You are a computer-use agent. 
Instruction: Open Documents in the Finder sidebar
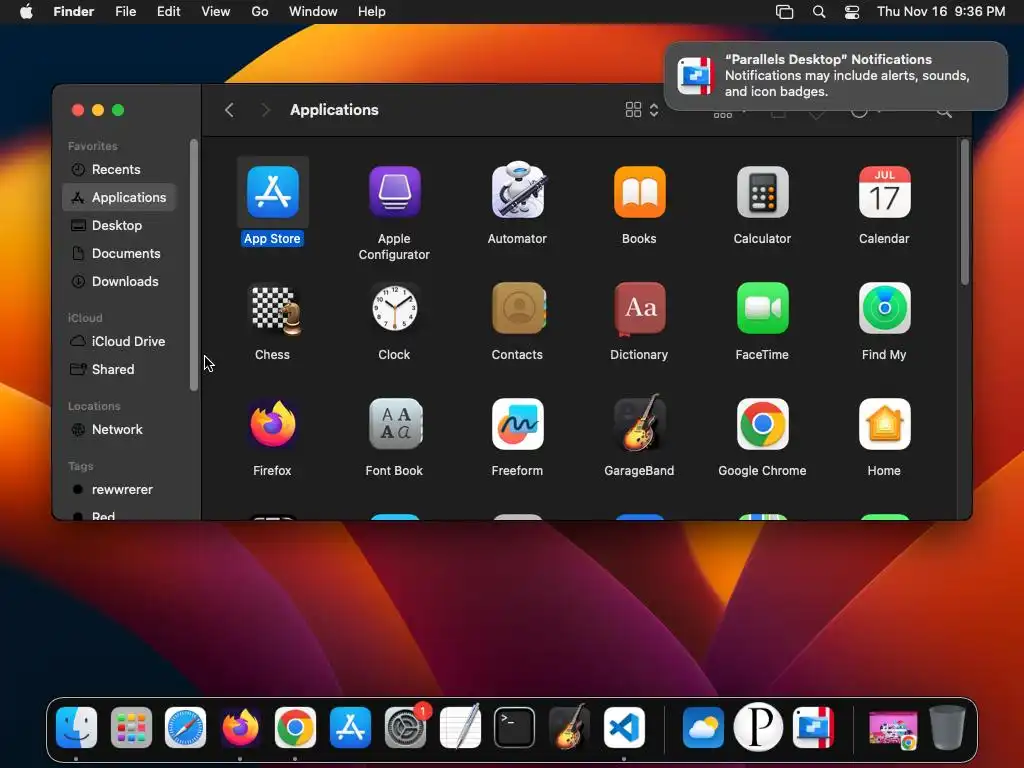click(x=120, y=253)
